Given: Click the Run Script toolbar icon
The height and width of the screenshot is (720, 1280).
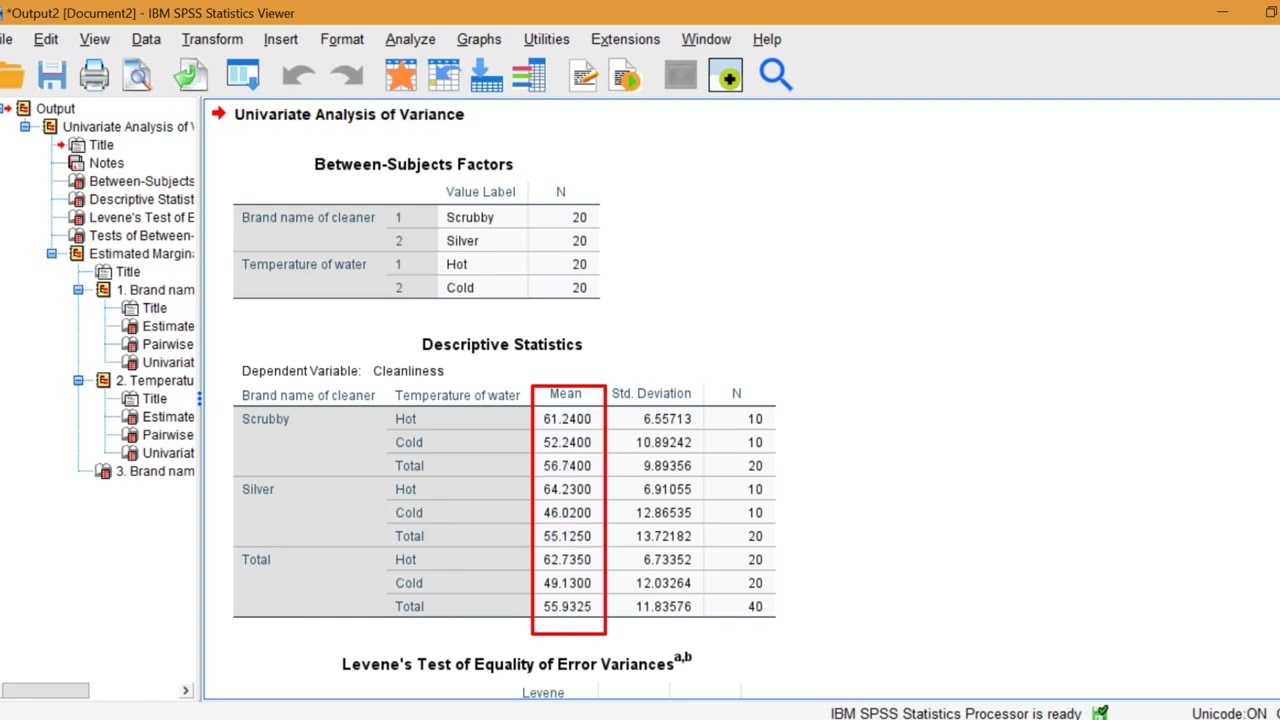Looking at the screenshot, I should pos(626,76).
